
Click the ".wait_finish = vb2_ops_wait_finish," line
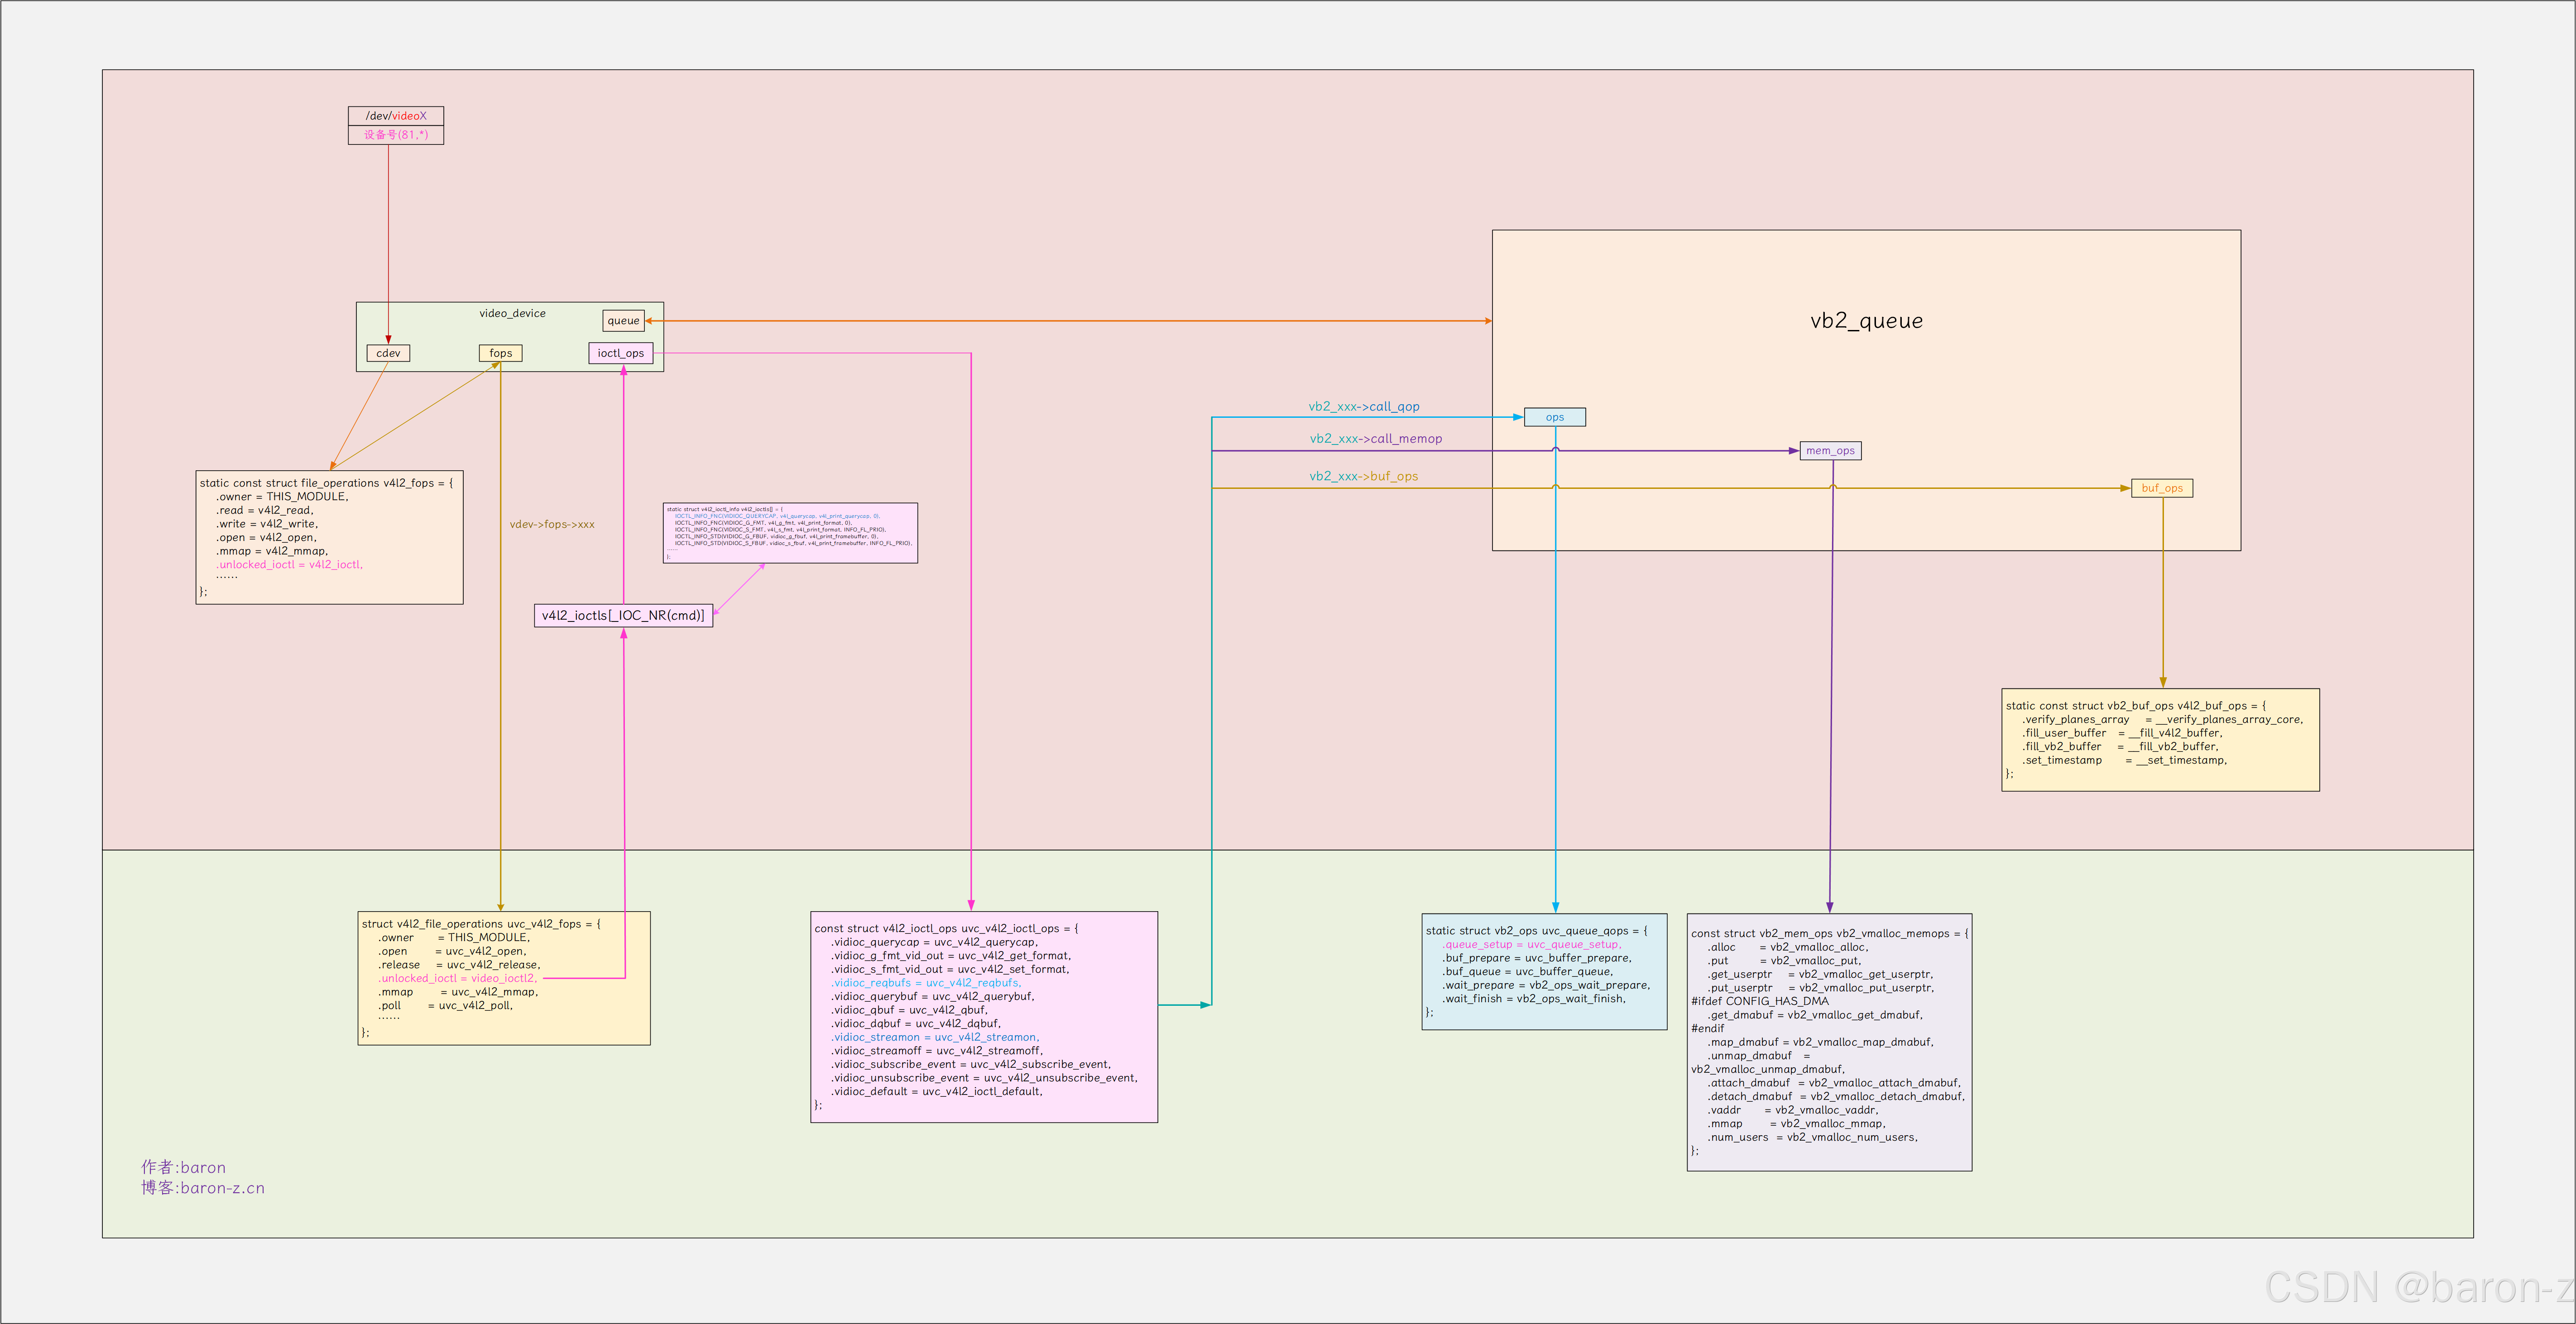[1534, 998]
